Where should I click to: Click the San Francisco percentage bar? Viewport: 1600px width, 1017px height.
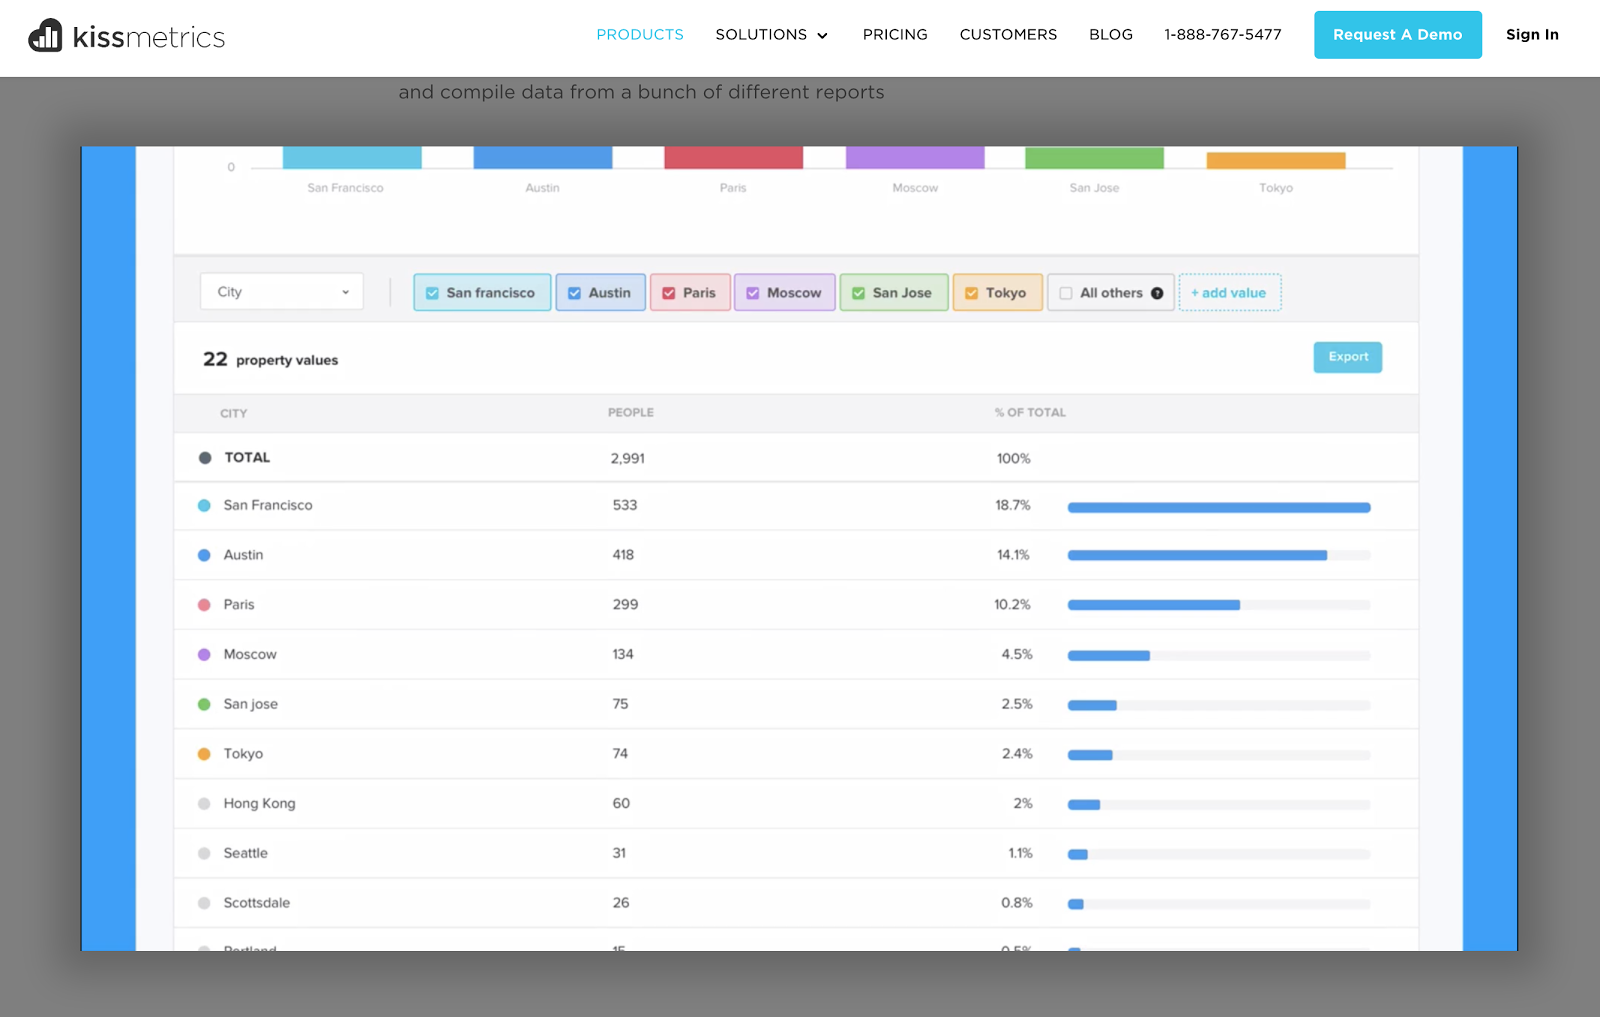coord(1219,508)
